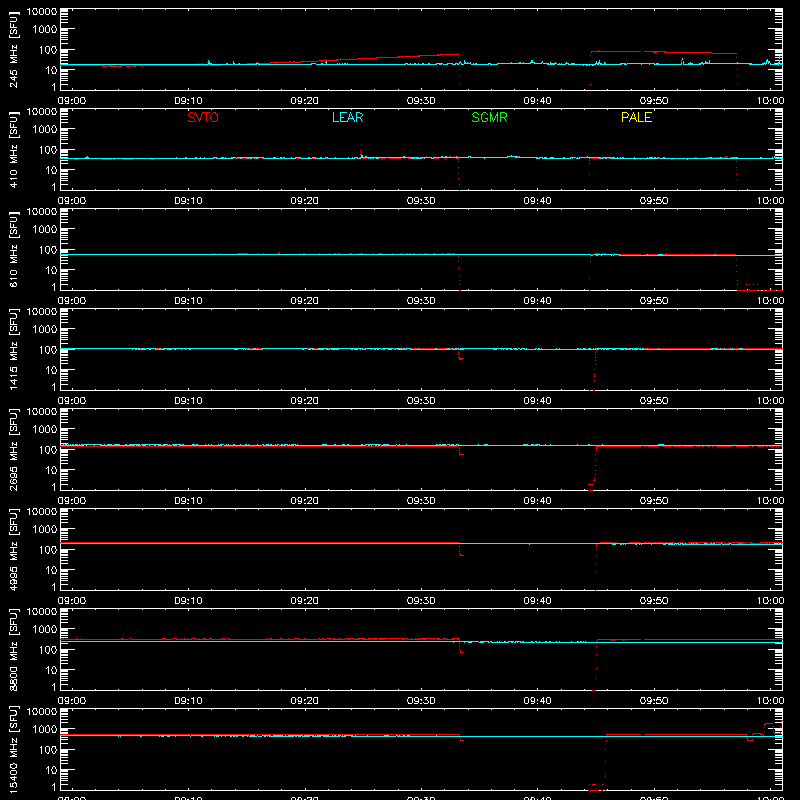Screen dimensions: 800x800
Task: Click 09:50 time label under 410 MHz plot
Action: click(x=654, y=201)
